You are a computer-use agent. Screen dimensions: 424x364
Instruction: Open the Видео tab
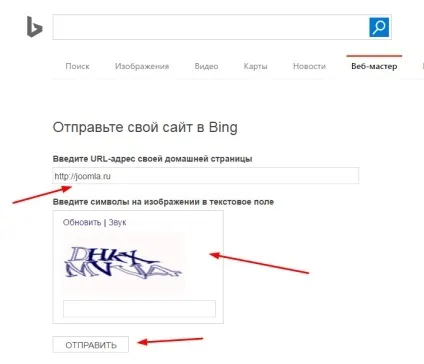point(206,66)
